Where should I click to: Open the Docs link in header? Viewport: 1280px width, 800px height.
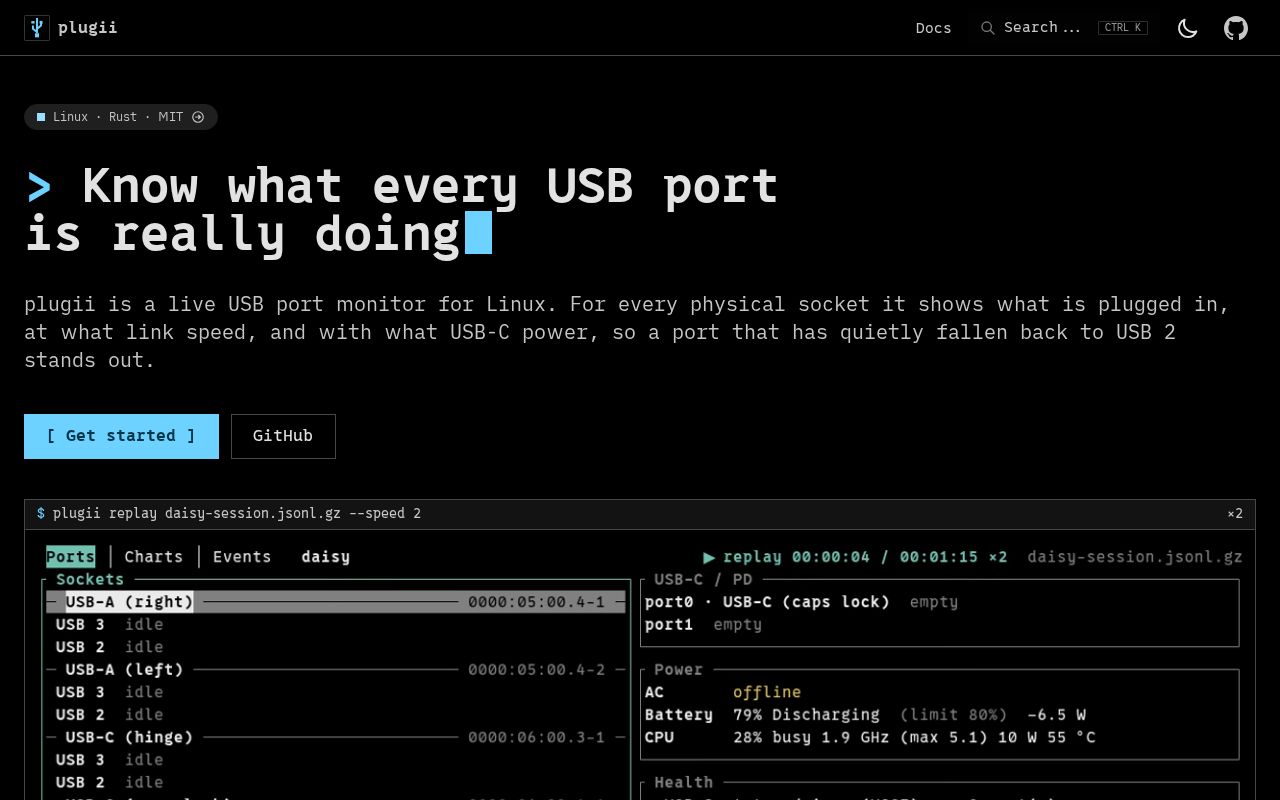(934, 28)
